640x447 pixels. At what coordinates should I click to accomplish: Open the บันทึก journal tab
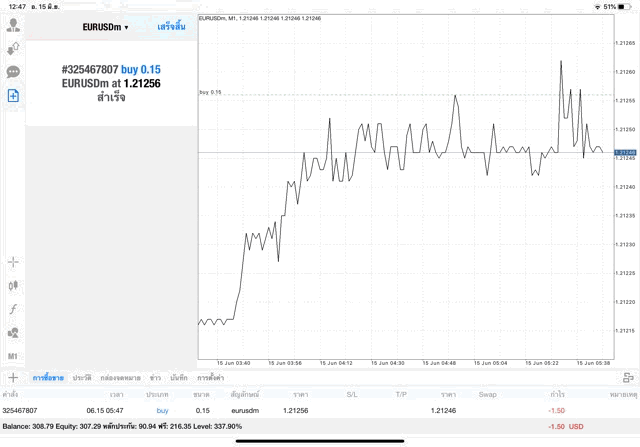point(179,378)
